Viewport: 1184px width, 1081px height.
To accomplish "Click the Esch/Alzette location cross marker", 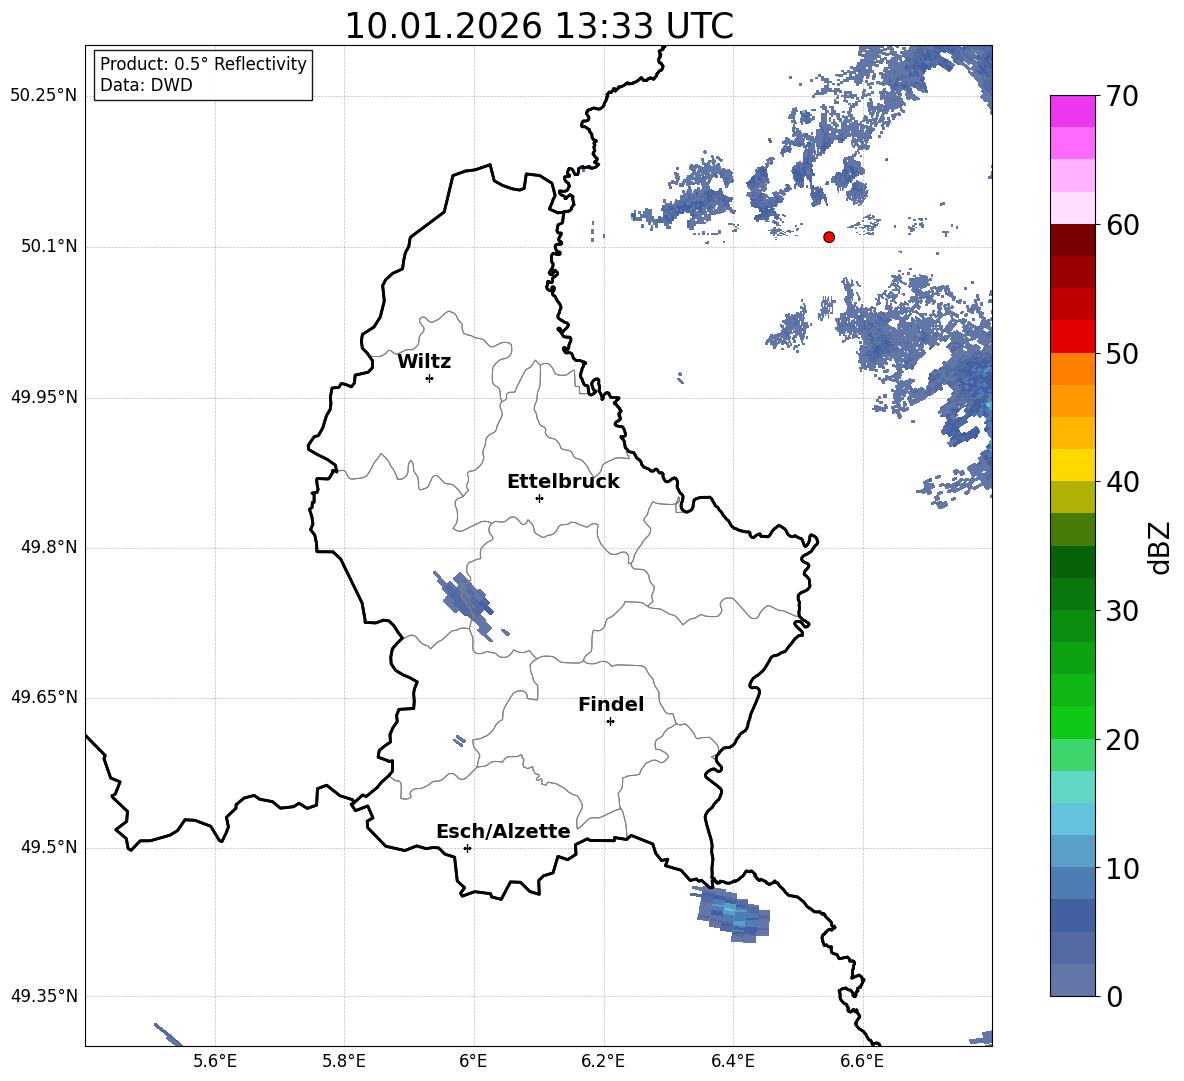I will click(467, 848).
